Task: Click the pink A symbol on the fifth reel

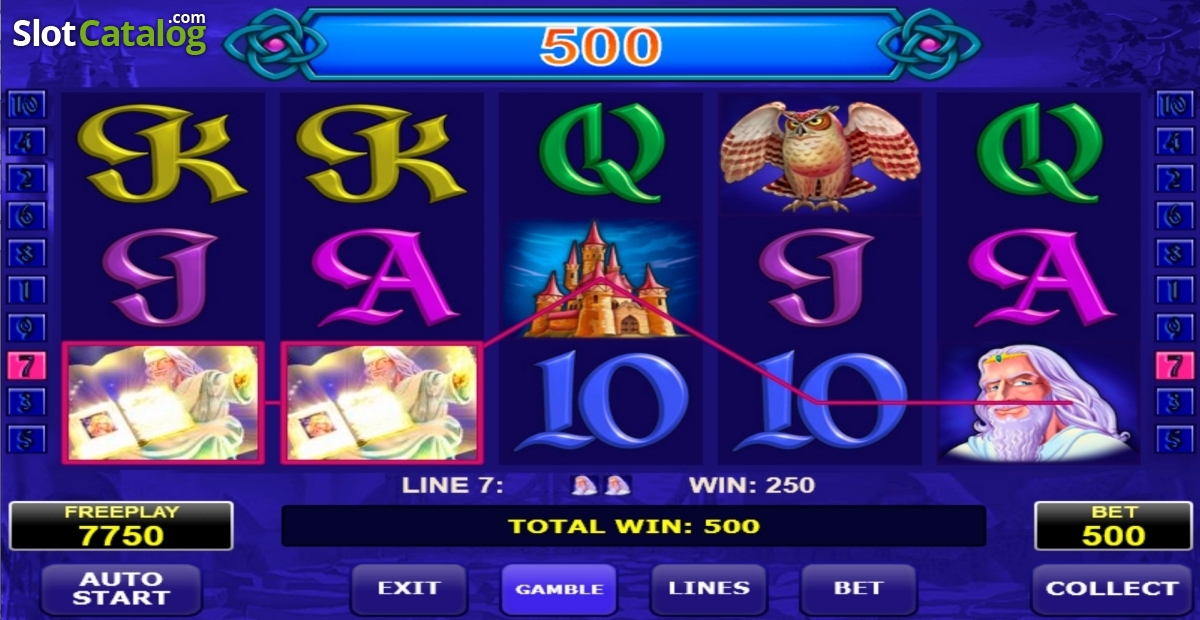Action: tap(1040, 277)
